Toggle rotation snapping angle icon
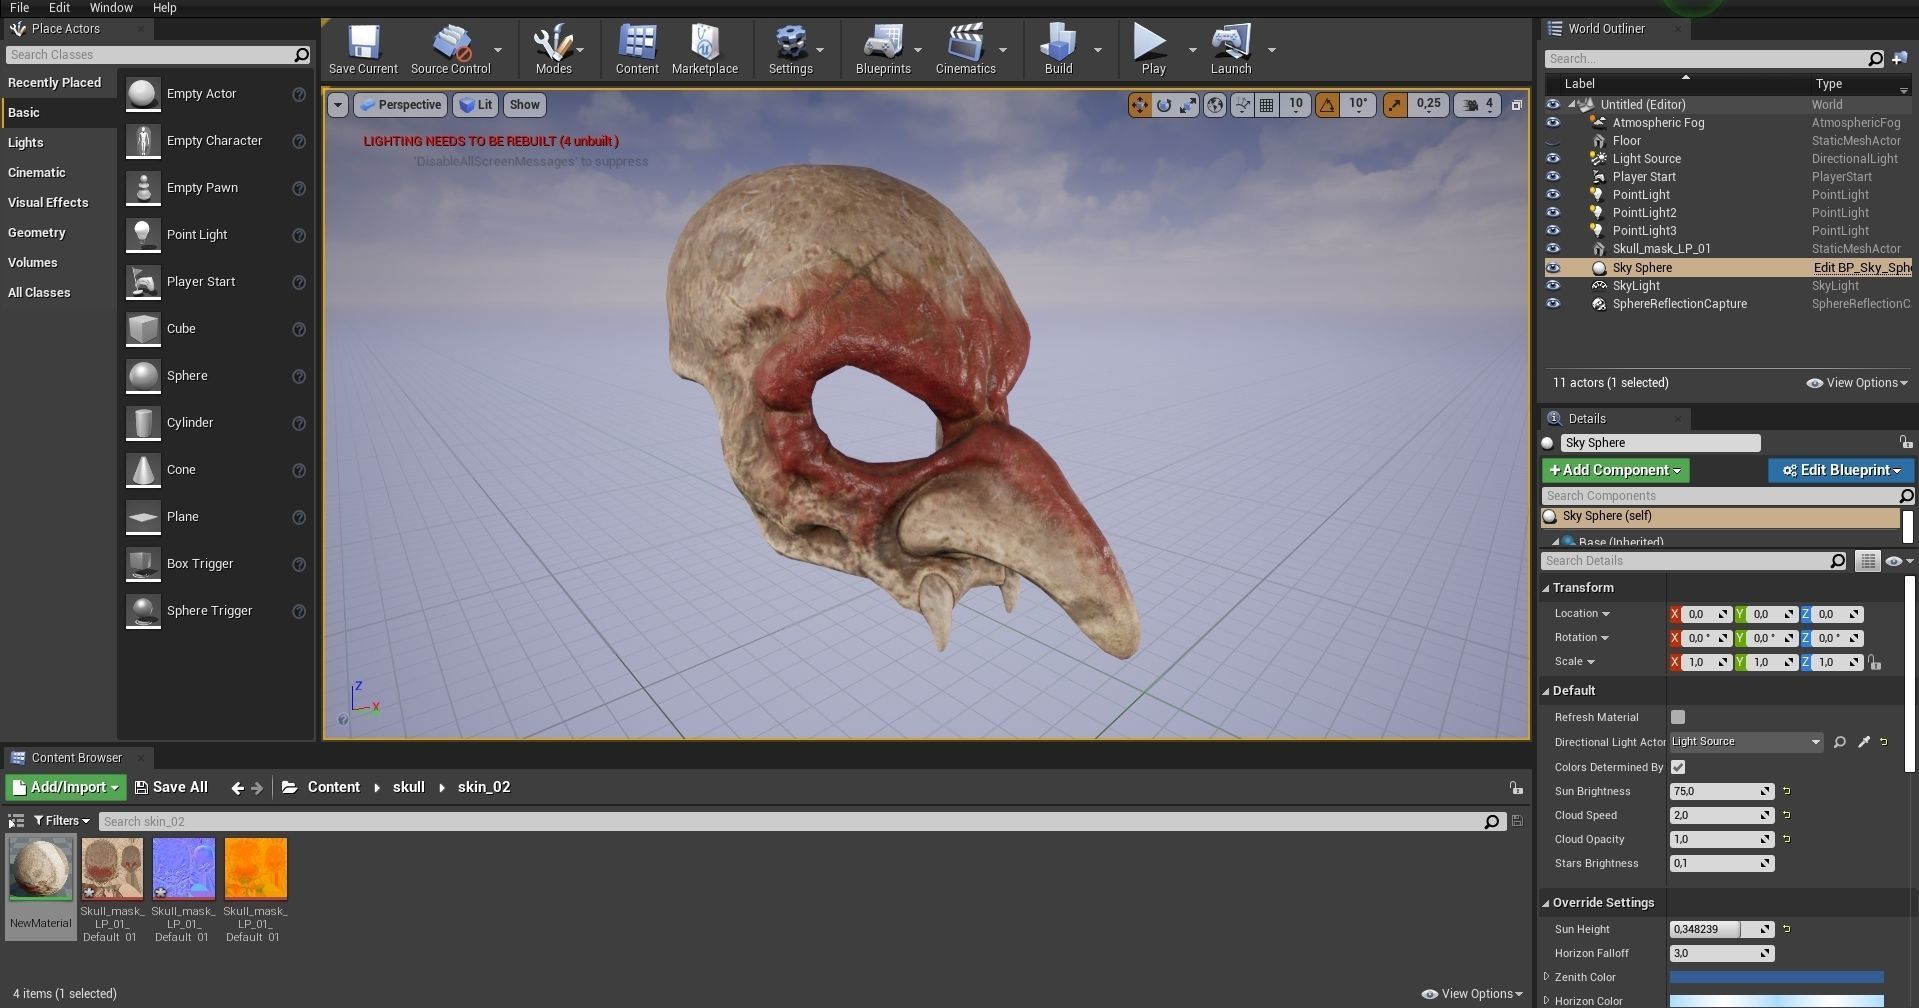This screenshot has height=1008, width=1919. pyautogui.click(x=1327, y=105)
